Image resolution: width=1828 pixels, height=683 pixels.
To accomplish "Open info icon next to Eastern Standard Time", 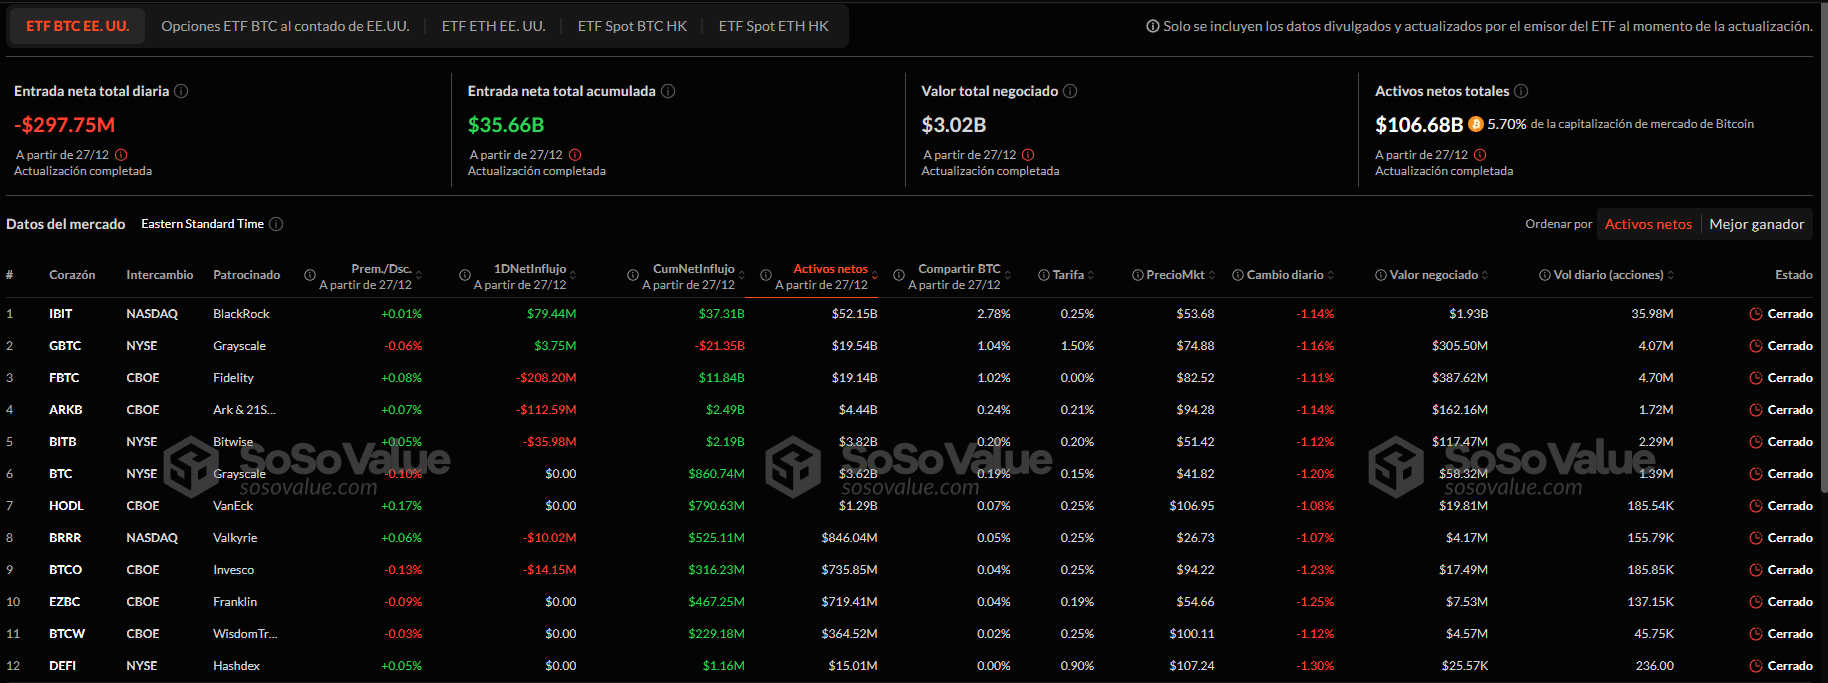I will pyautogui.click(x=276, y=224).
